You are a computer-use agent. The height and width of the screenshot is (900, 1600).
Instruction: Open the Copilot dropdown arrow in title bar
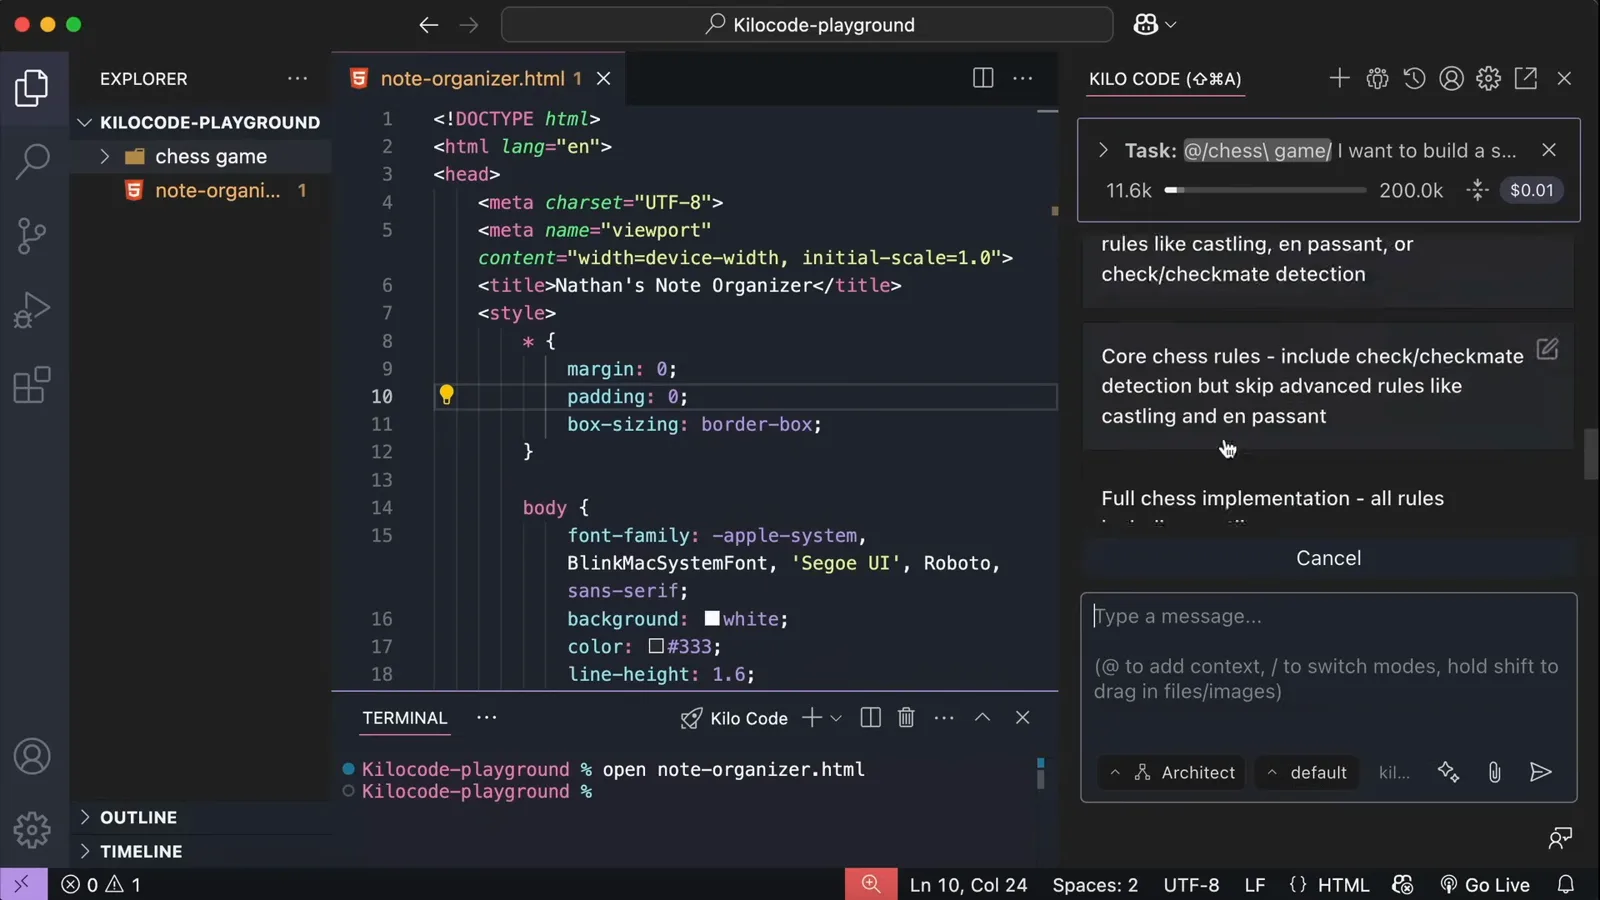1171,25
